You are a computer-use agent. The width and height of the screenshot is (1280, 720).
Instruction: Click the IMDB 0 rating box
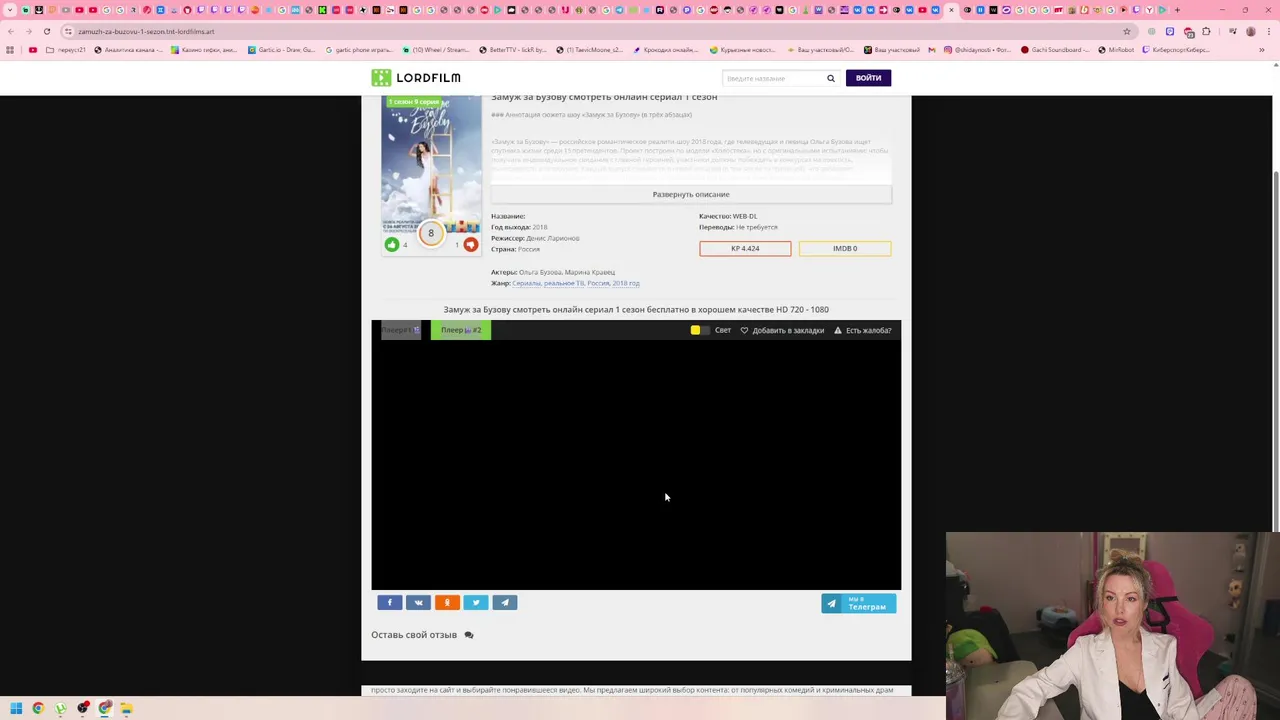tap(845, 248)
